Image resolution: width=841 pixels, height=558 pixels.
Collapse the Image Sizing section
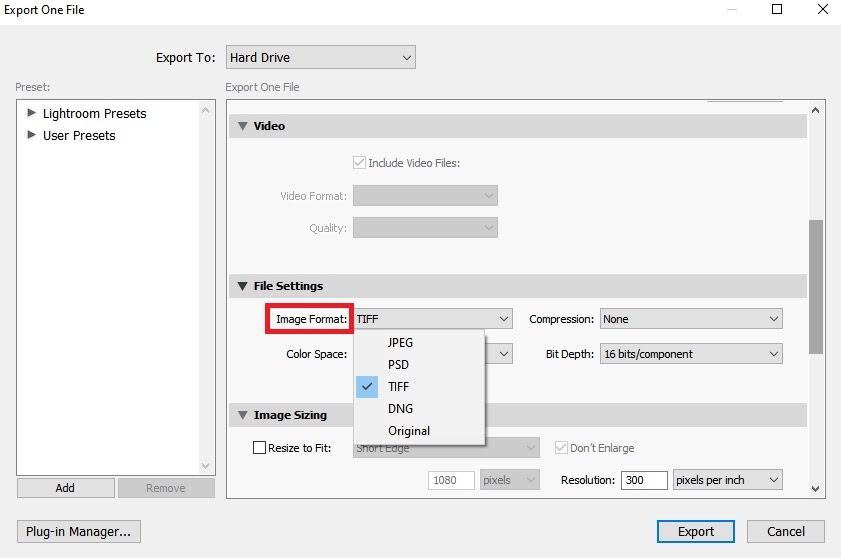(x=243, y=415)
